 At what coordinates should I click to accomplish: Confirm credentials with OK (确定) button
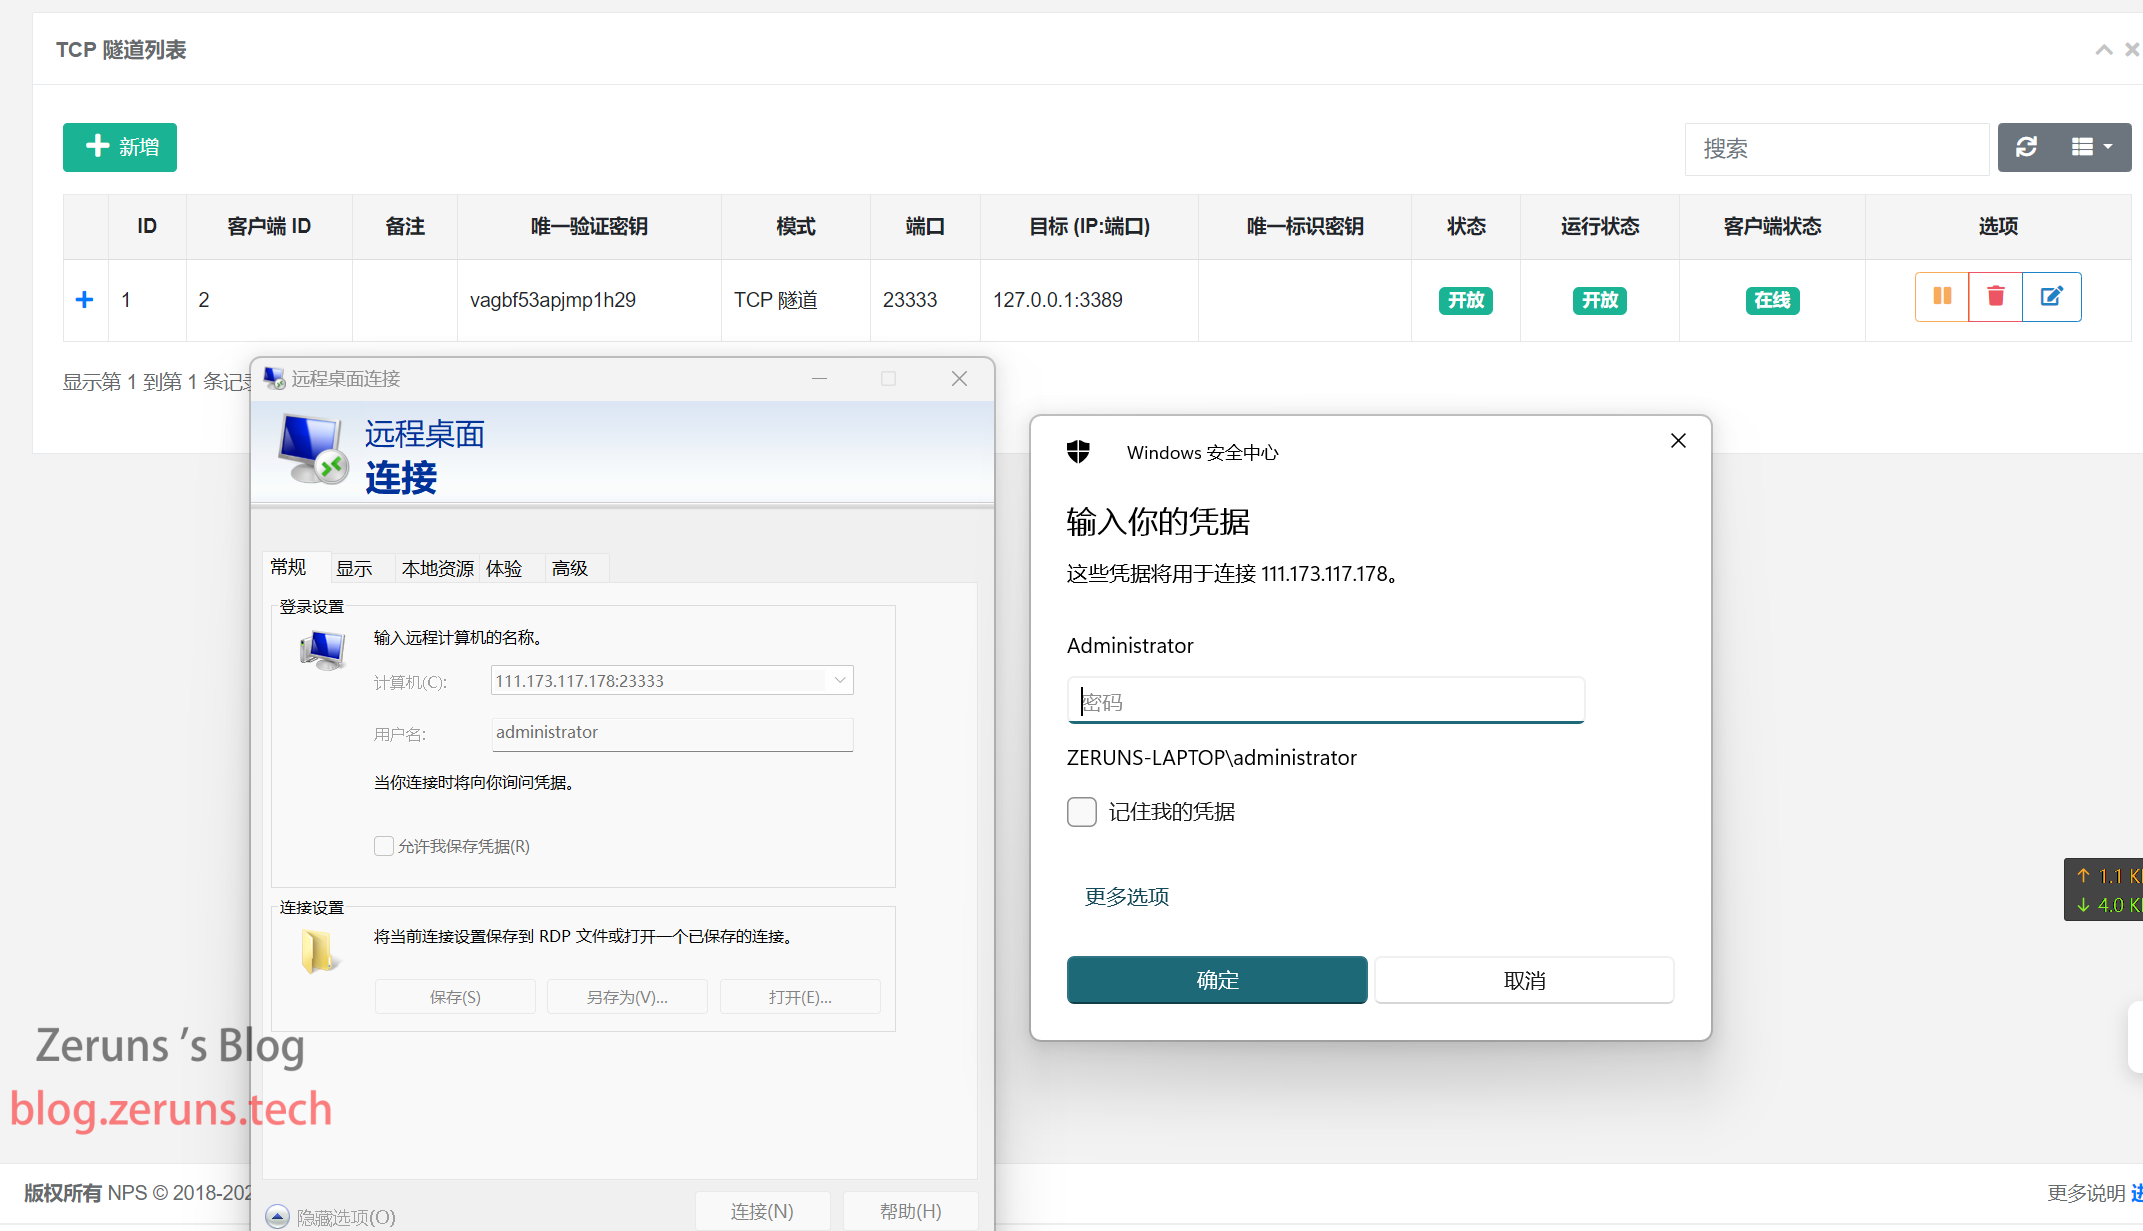tap(1216, 980)
